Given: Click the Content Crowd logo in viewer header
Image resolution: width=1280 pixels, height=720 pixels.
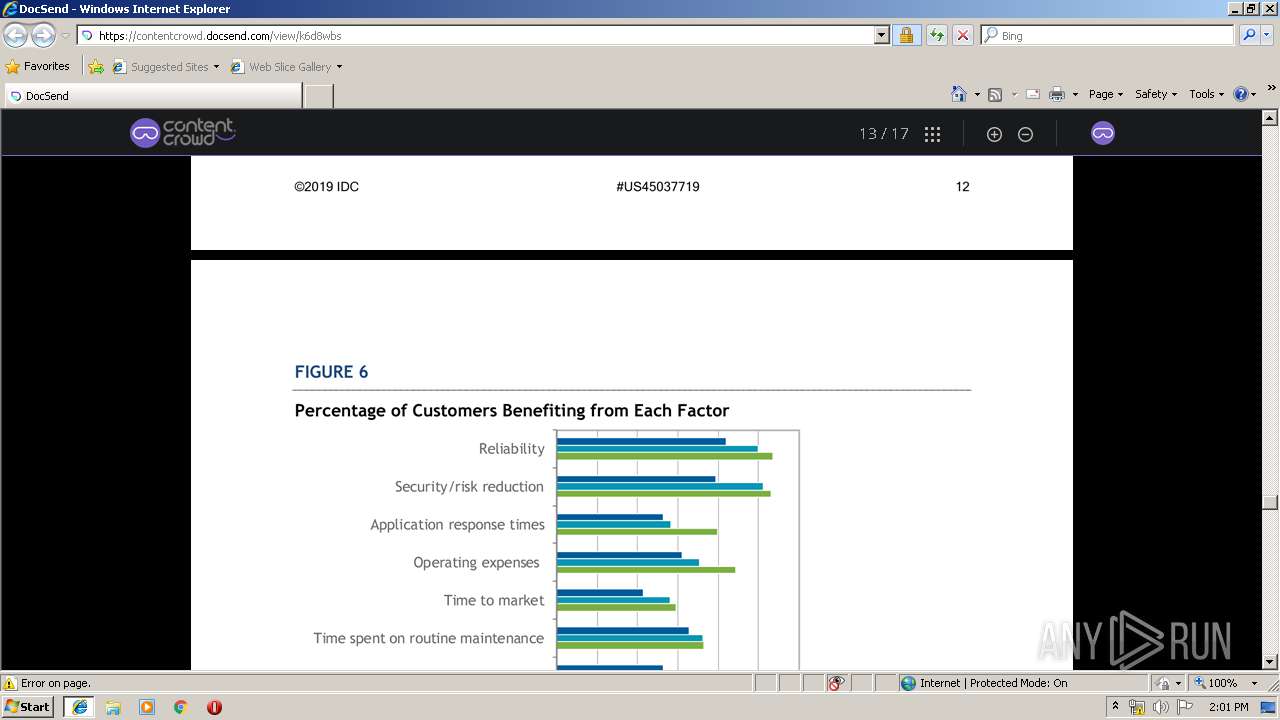Looking at the screenshot, I should pyautogui.click(x=183, y=132).
